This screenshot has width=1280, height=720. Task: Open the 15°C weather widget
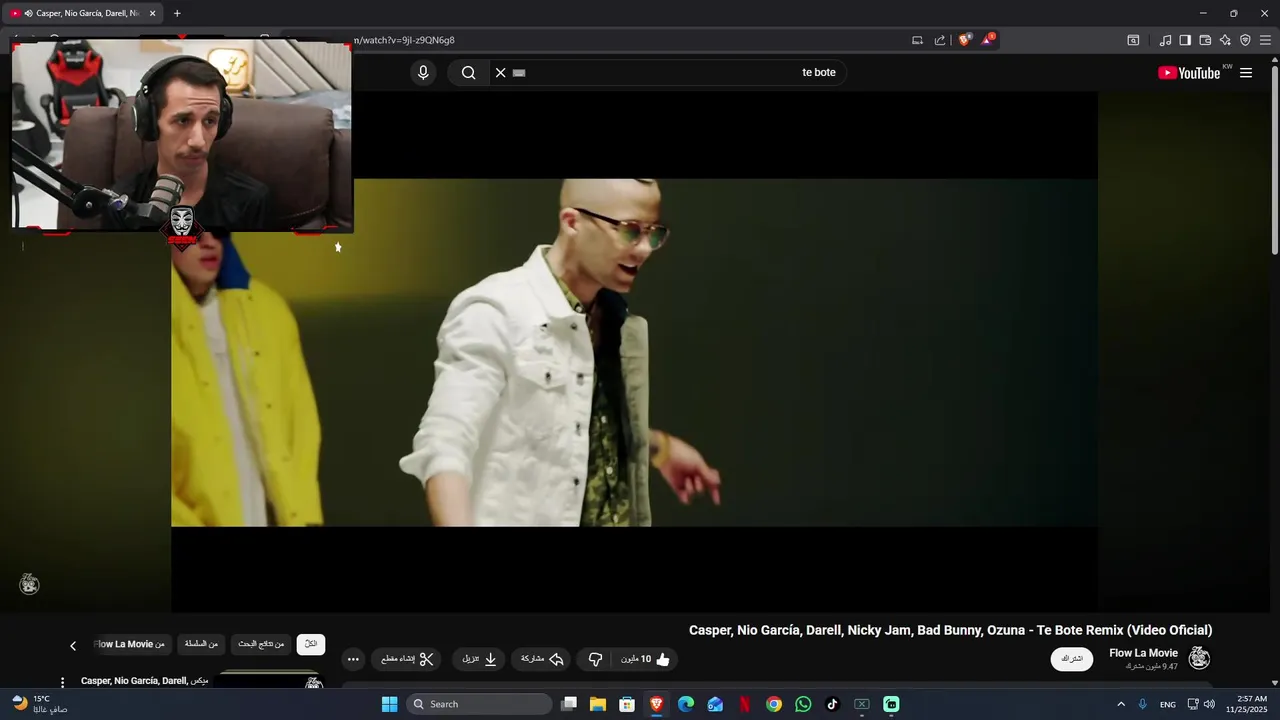(x=38, y=704)
